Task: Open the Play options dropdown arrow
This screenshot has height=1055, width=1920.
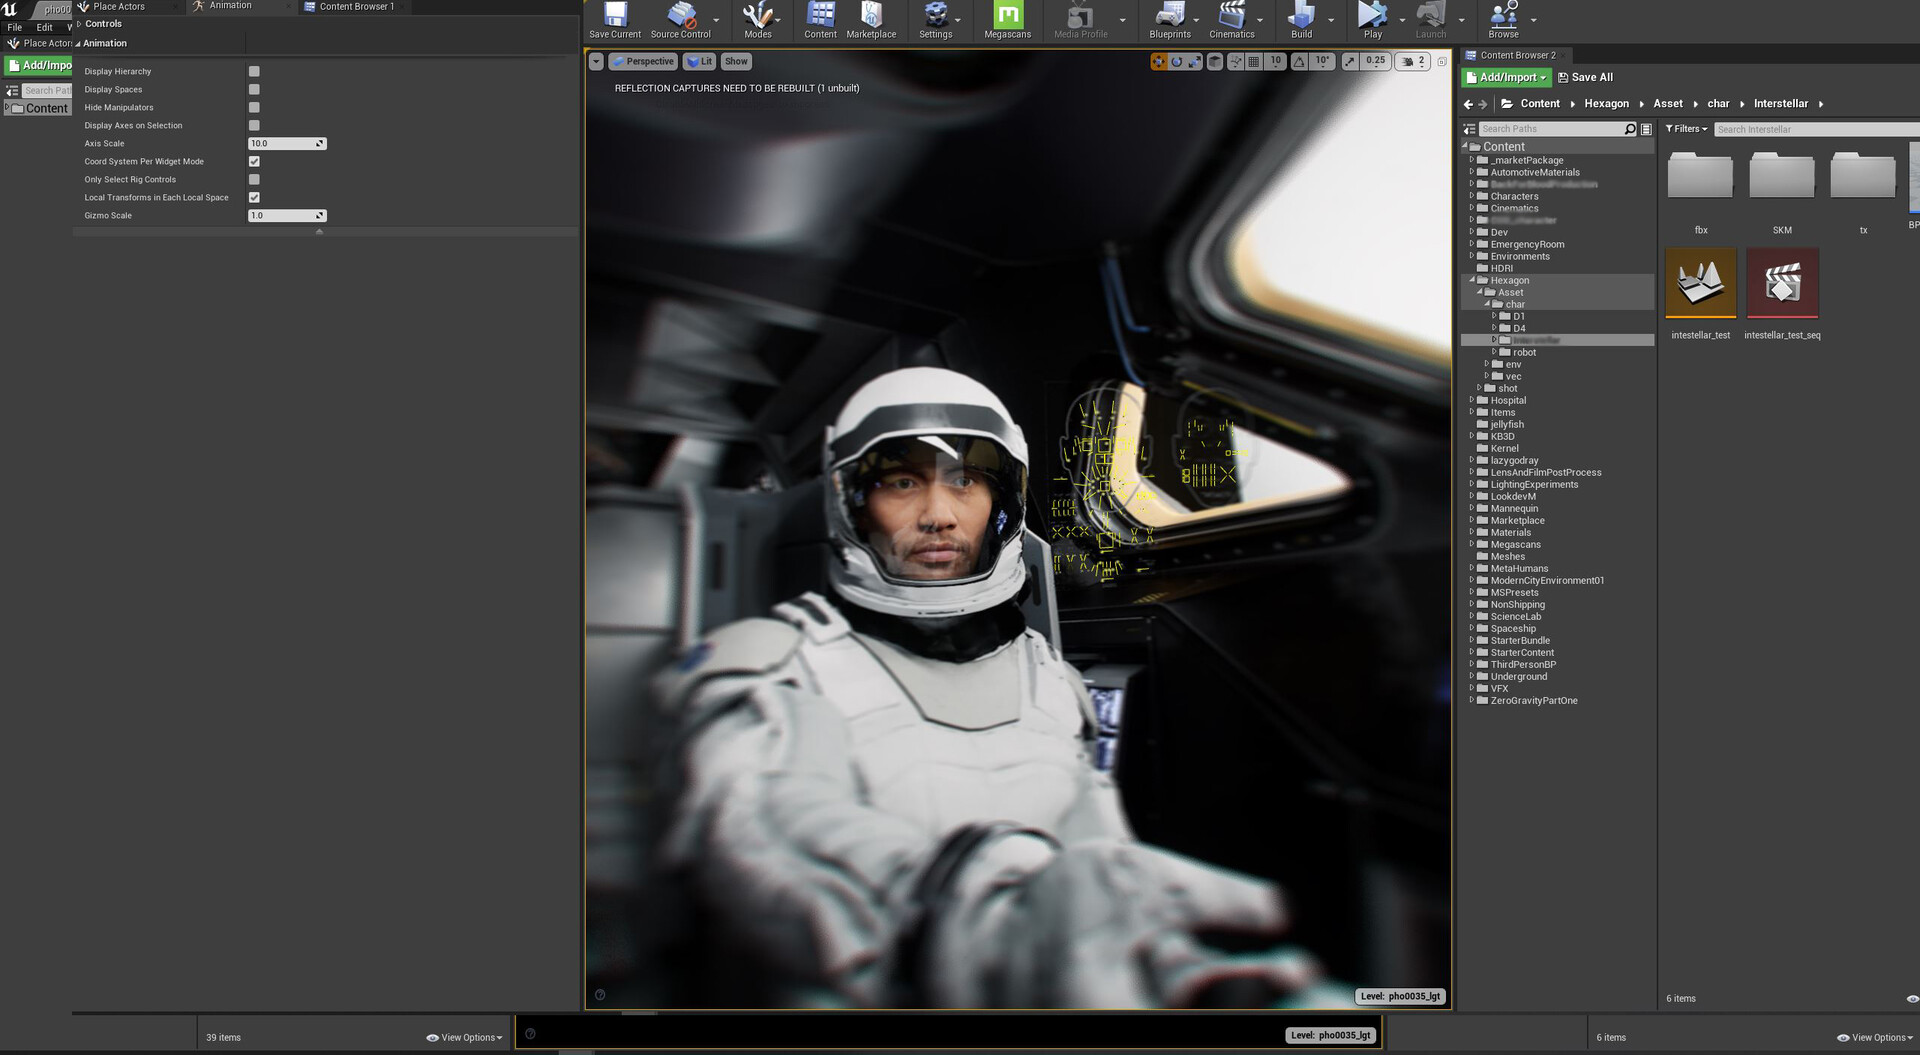Action: pyautogui.click(x=1402, y=20)
